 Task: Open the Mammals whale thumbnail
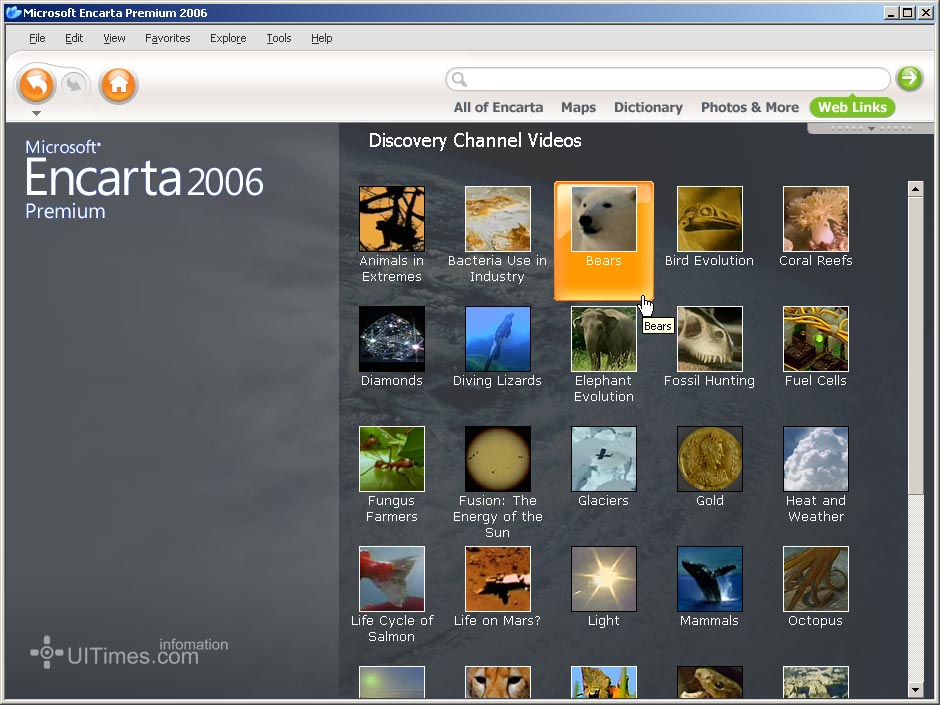click(710, 579)
